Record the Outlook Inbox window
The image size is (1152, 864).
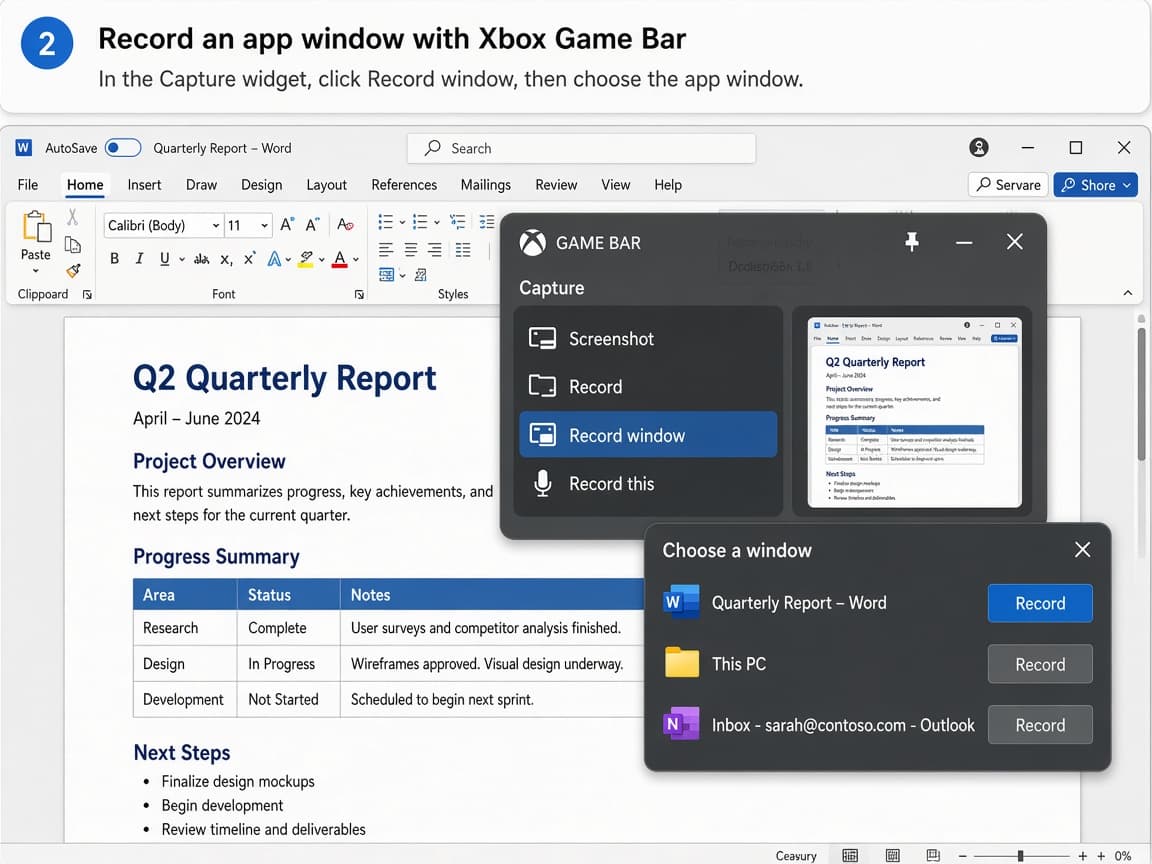[1040, 725]
